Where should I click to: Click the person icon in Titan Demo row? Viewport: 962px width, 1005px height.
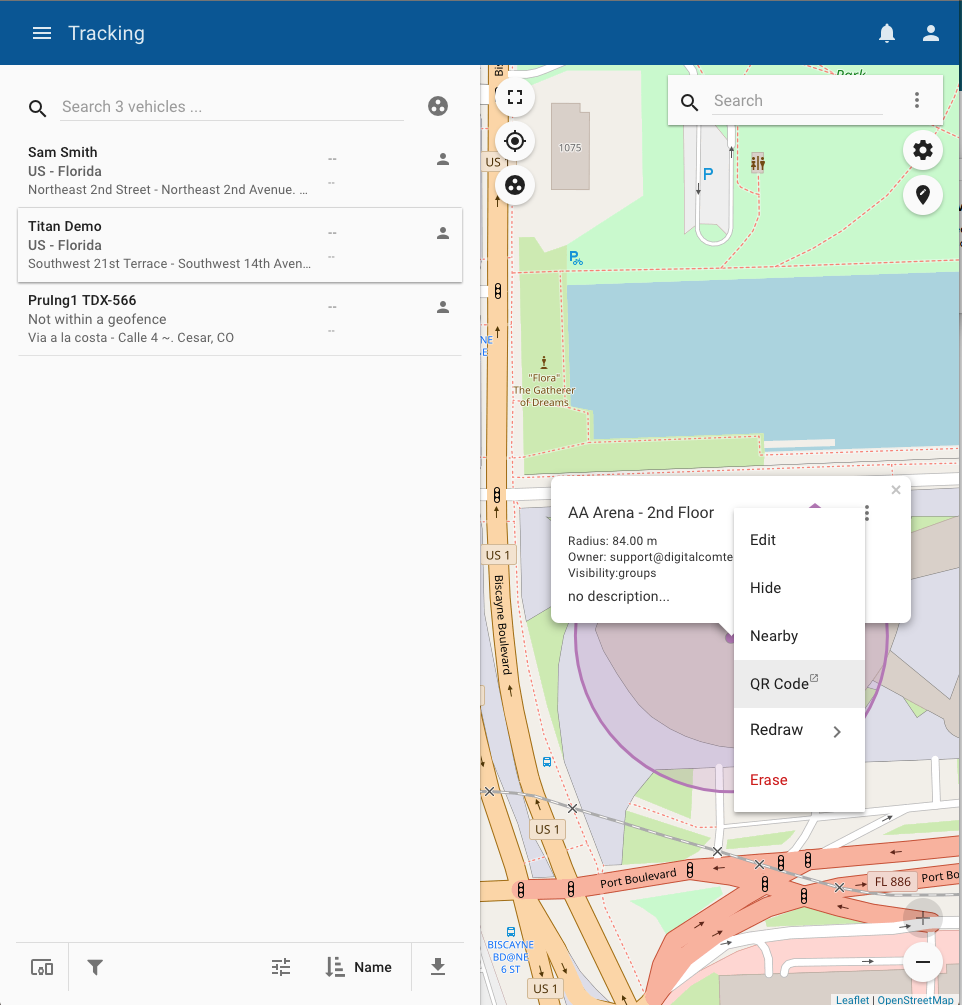point(443,233)
